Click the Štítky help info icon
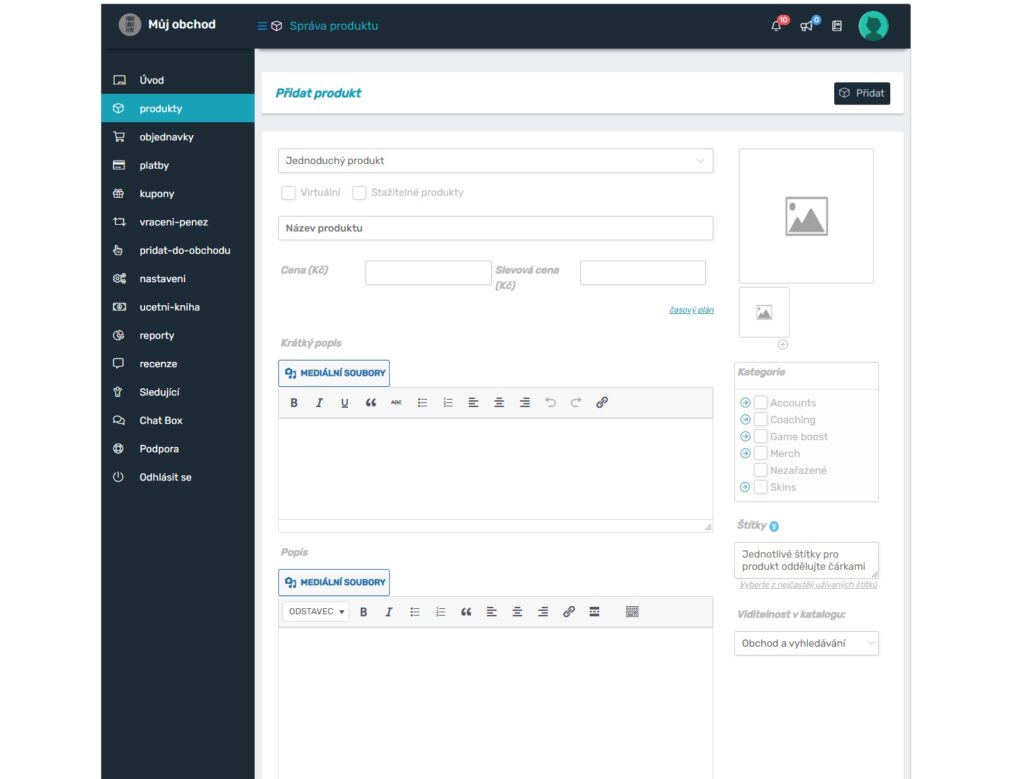The height and width of the screenshot is (779, 1024). click(x=775, y=526)
